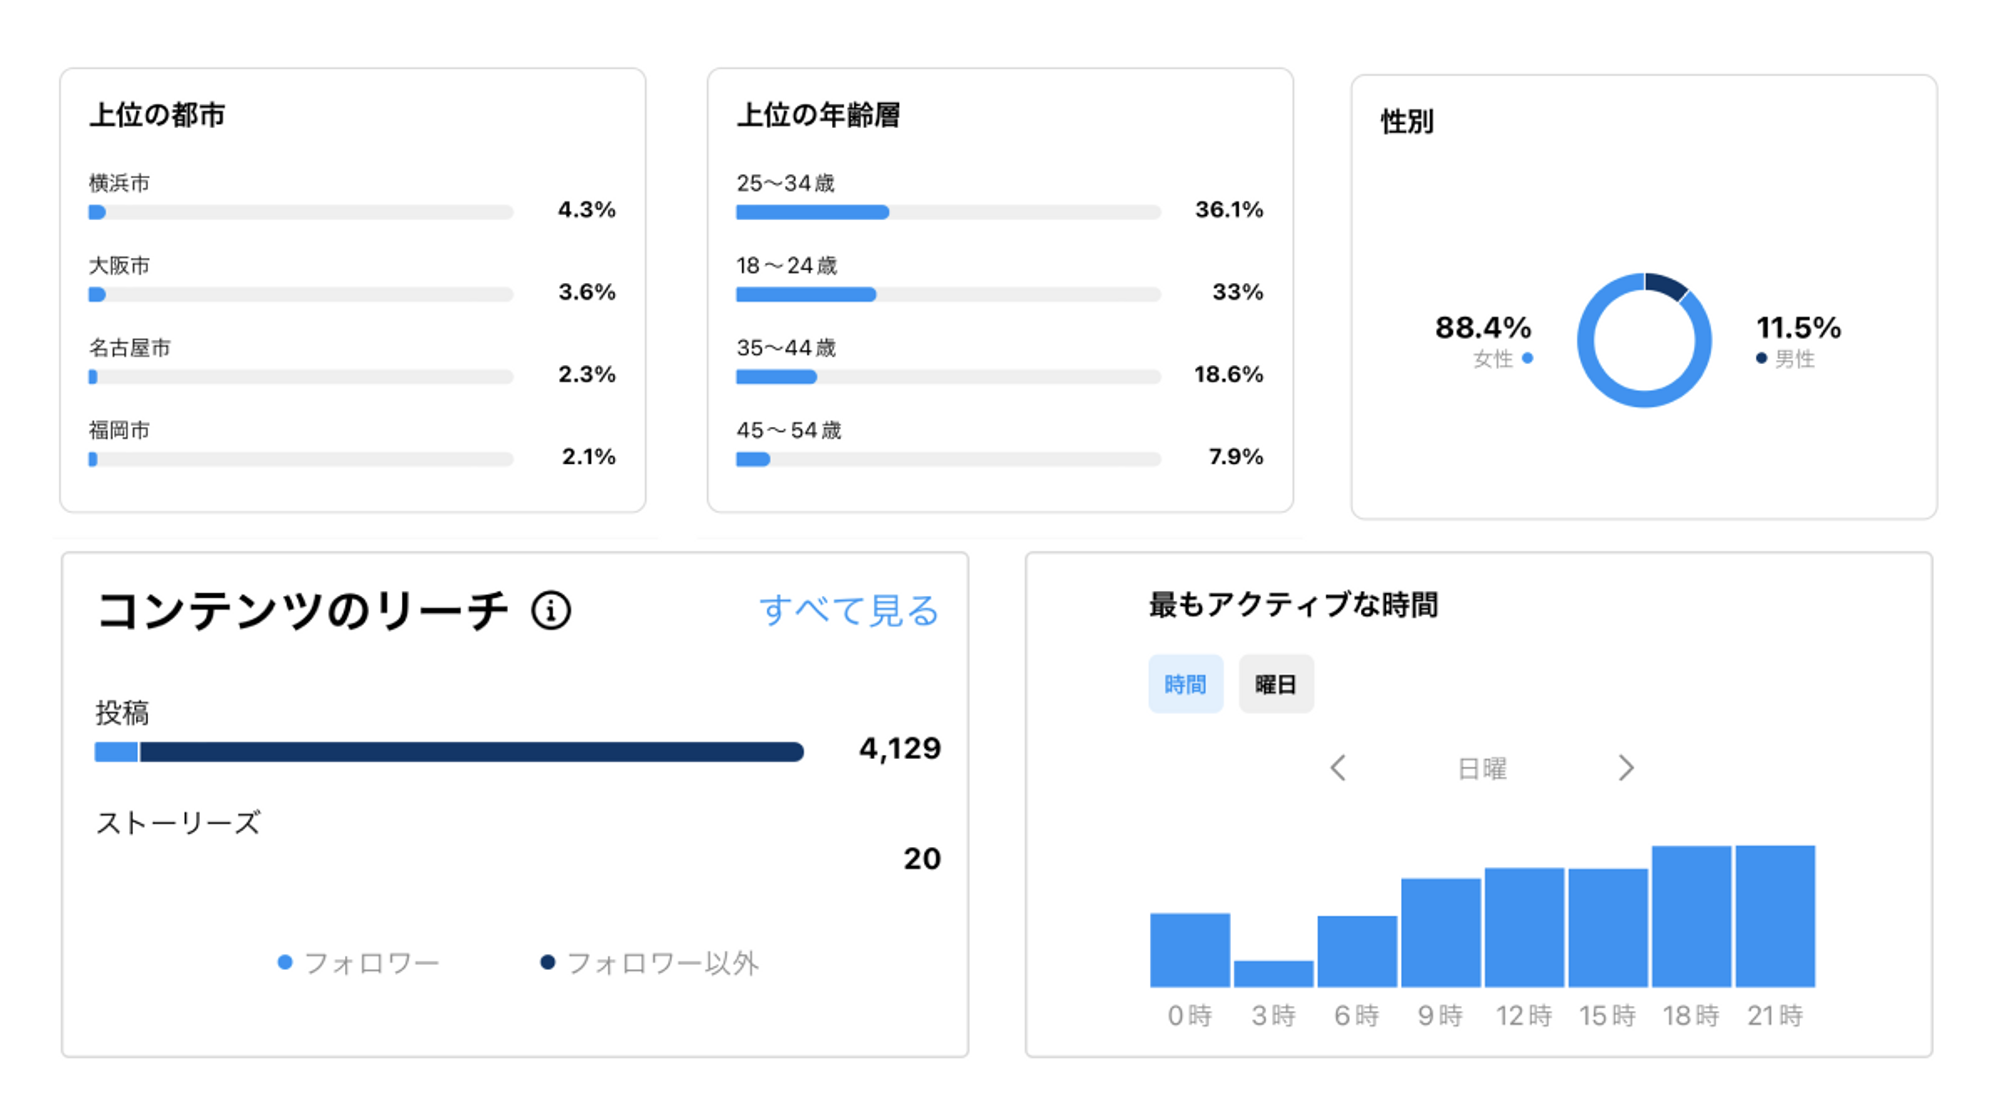Click the 女性 legend dot in 性別 panel

pyautogui.click(x=1527, y=358)
